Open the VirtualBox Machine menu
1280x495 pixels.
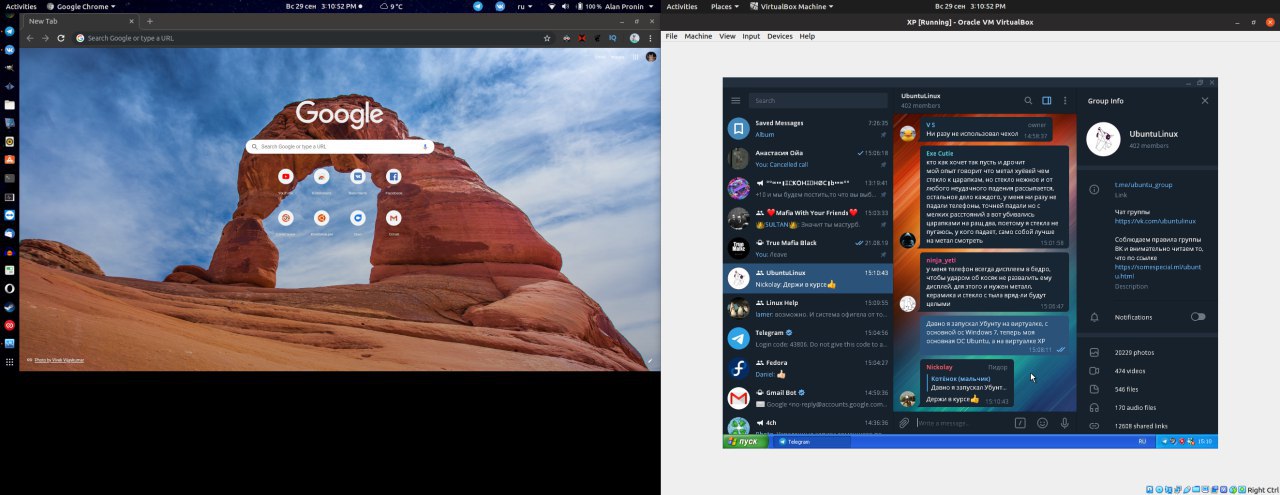pos(698,36)
